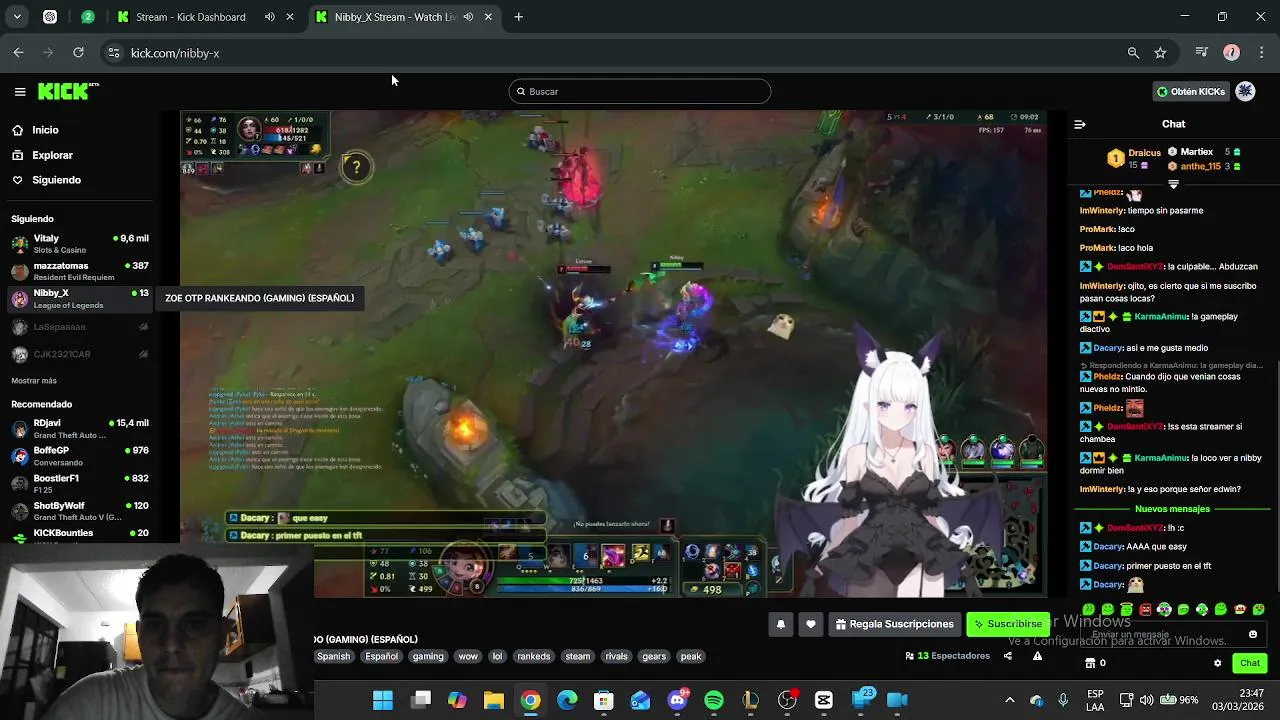
Task: Click 13 Espectadores viewer count
Action: 948,656
